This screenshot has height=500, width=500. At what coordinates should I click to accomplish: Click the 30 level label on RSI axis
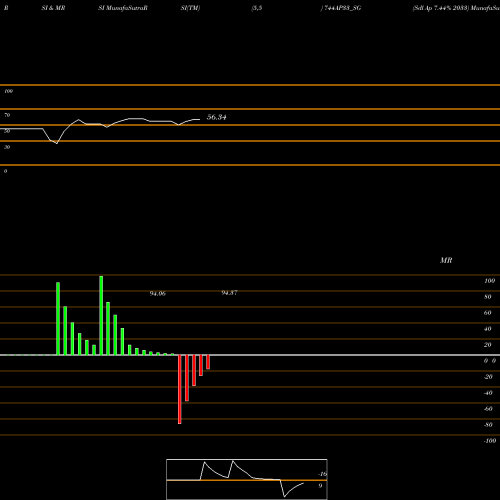pos(7,147)
